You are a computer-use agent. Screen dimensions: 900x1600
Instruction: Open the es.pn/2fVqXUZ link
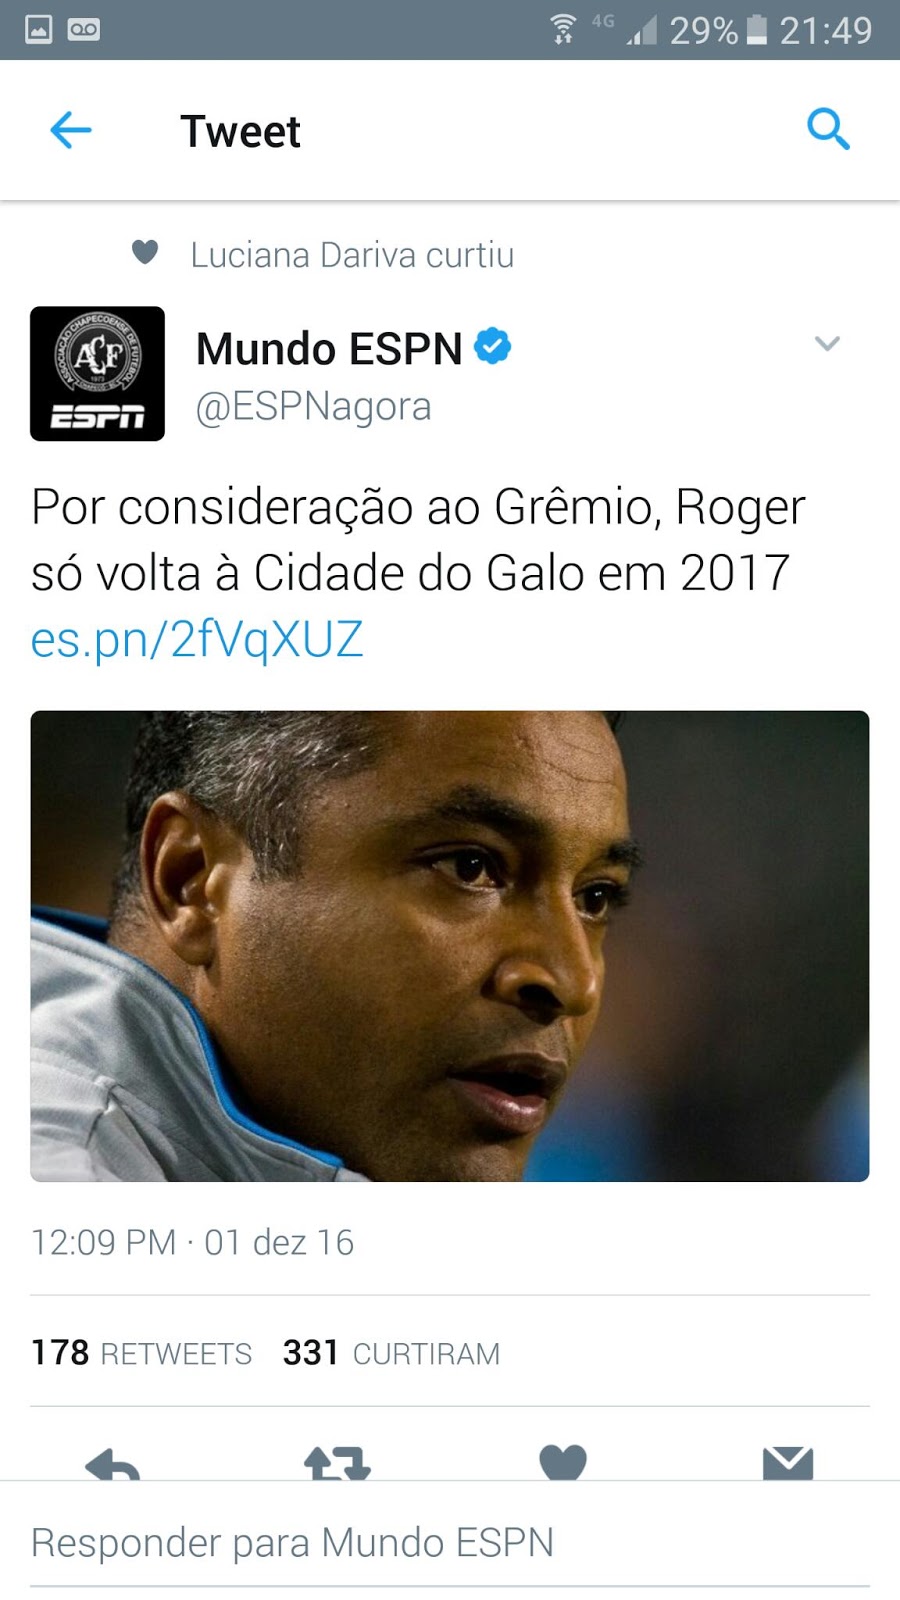197,639
